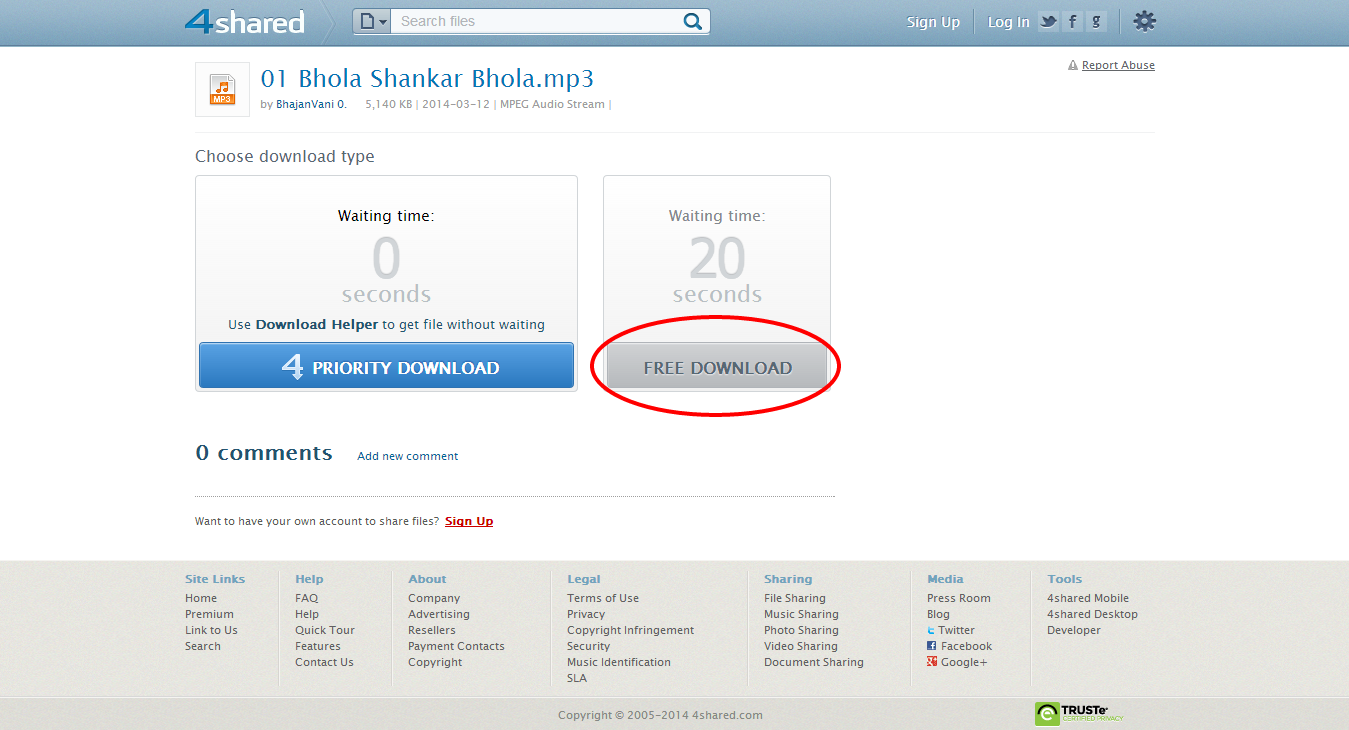Open footer Blog link
The width and height of the screenshot is (1349, 730).
pos(938,614)
